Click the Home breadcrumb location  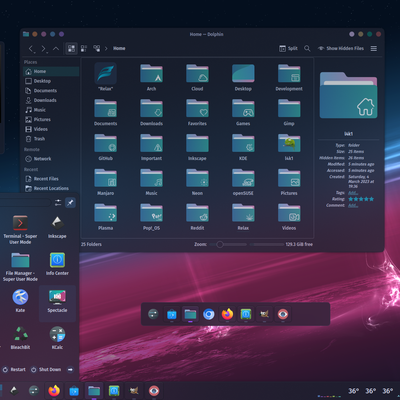pyautogui.click(x=119, y=48)
